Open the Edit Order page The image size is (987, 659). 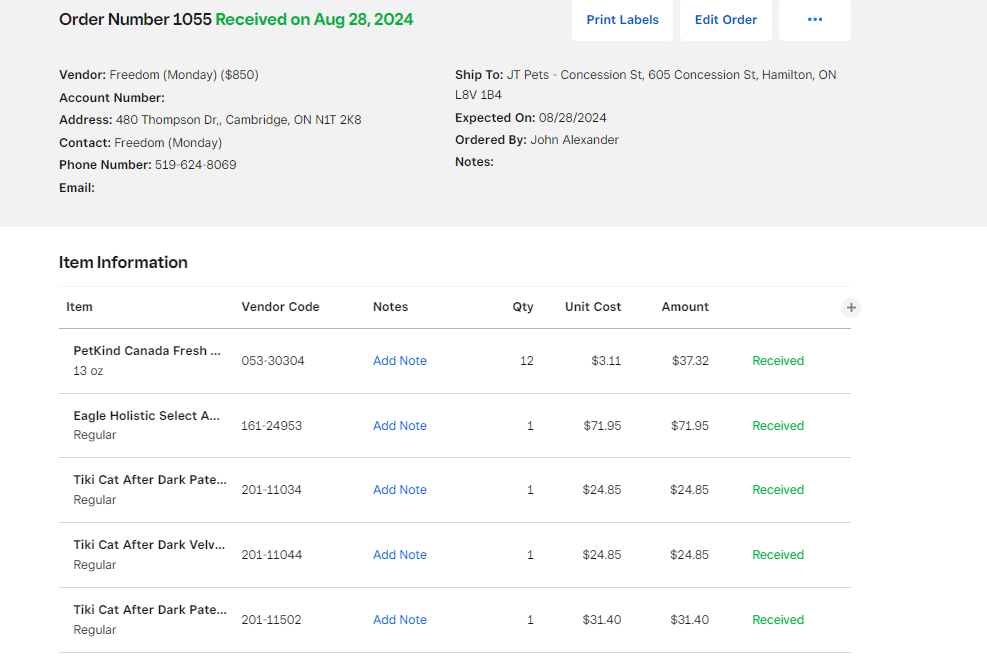click(x=725, y=20)
